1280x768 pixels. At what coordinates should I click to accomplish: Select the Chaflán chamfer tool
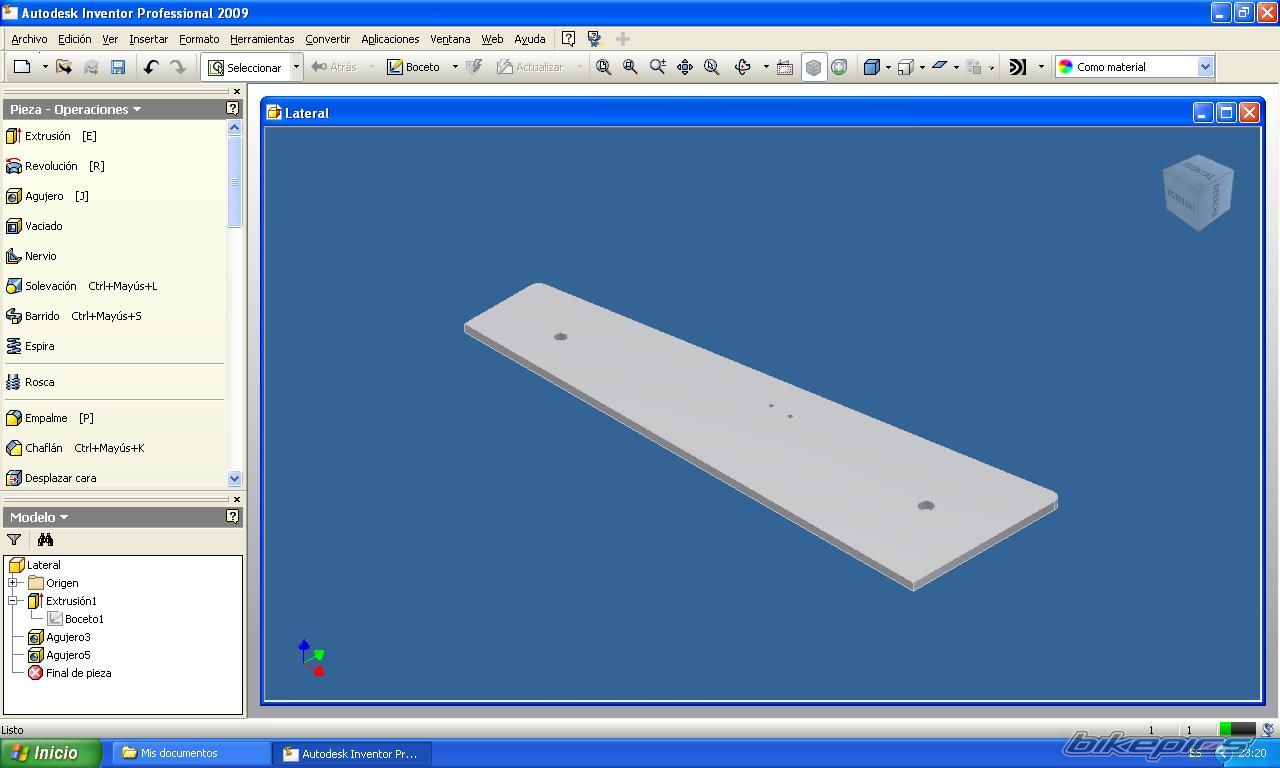pyautogui.click(x=75, y=448)
